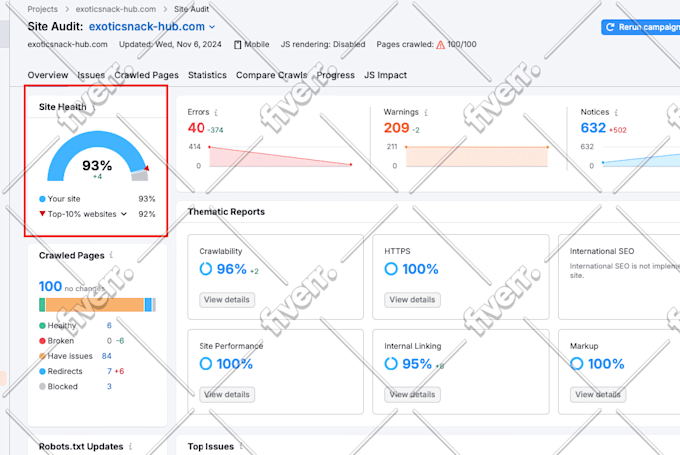Click Rerun campaign button
This screenshot has width=680, height=455.
[642, 27]
